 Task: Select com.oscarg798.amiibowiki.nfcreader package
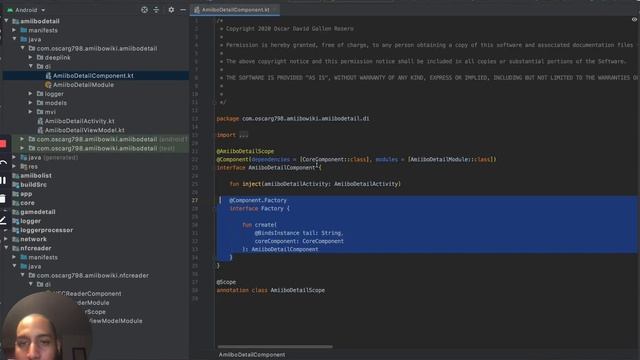[x=93, y=275]
